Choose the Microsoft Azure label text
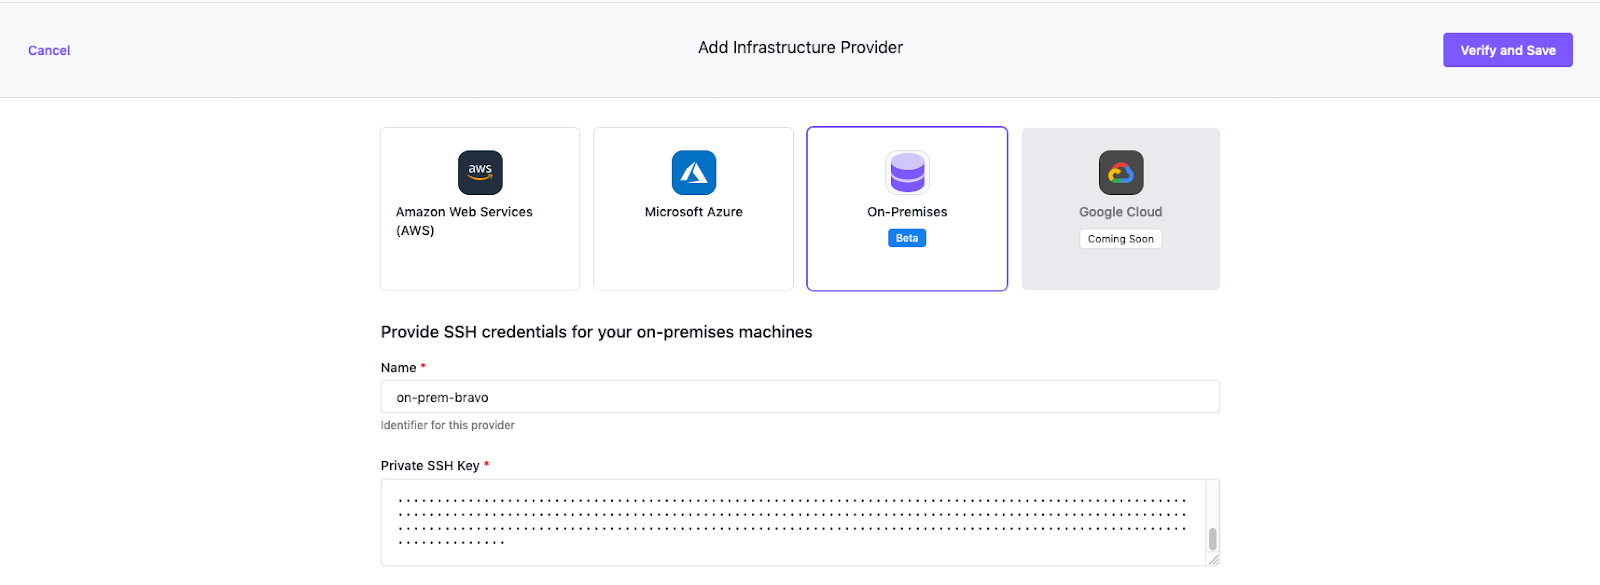This screenshot has width=1600, height=585. tap(694, 212)
